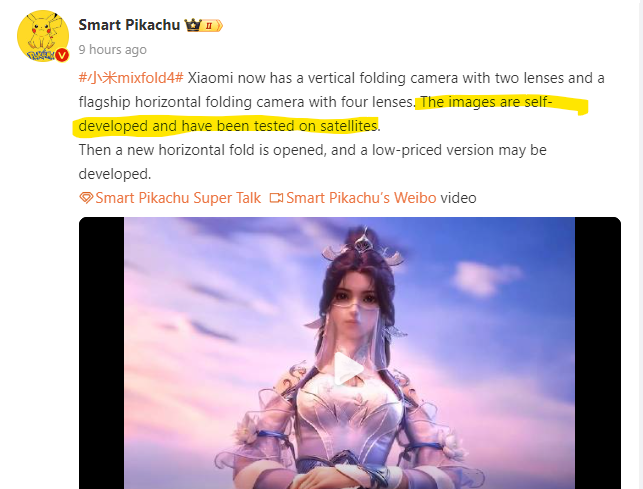Click the diamond Super Talk icon

click(x=86, y=198)
